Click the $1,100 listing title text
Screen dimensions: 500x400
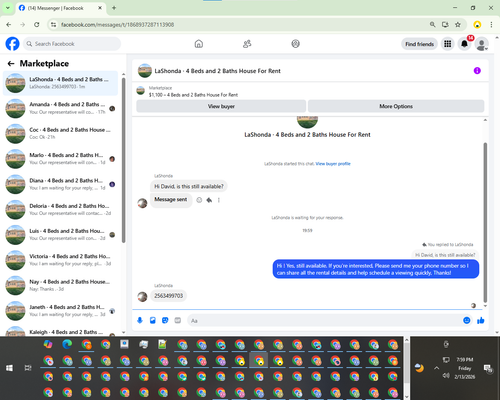193,95
